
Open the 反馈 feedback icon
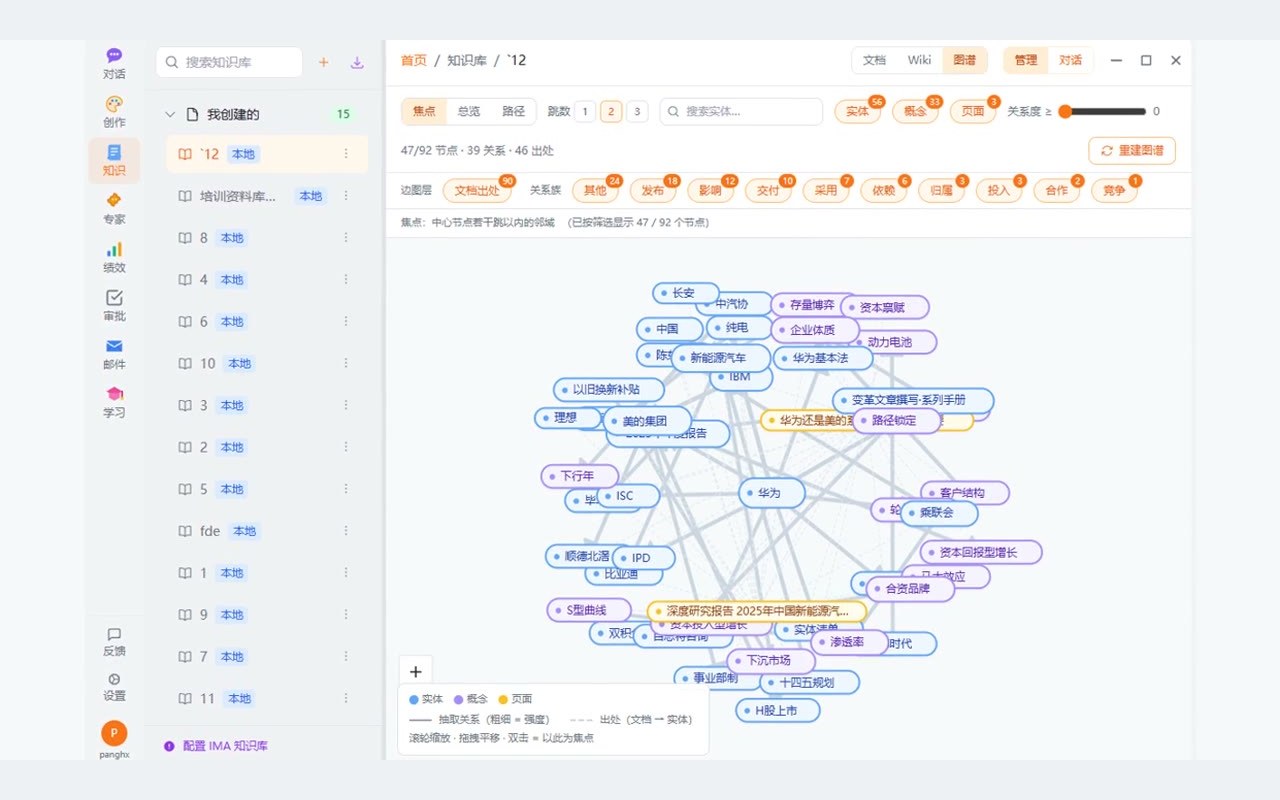click(x=114, y=642)
